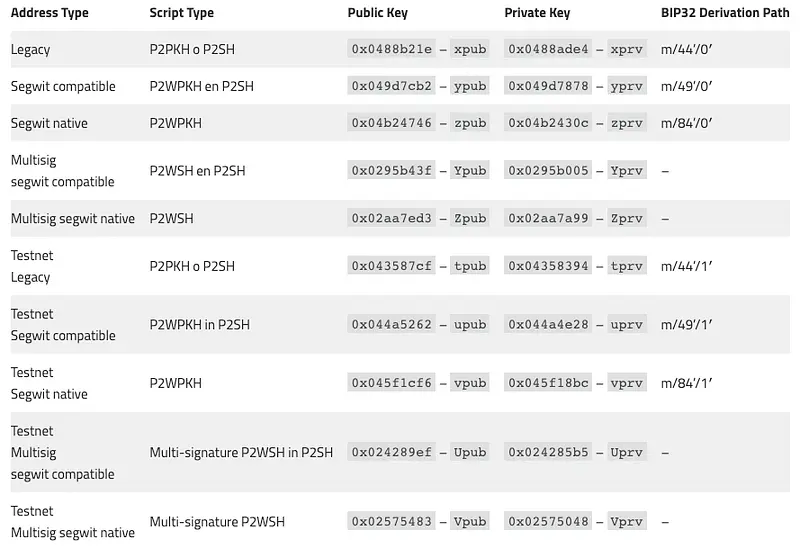This screenshot has width=800, height=549.
Task: Click the 0x04b2430c private key code
Action: pos(549,123)
